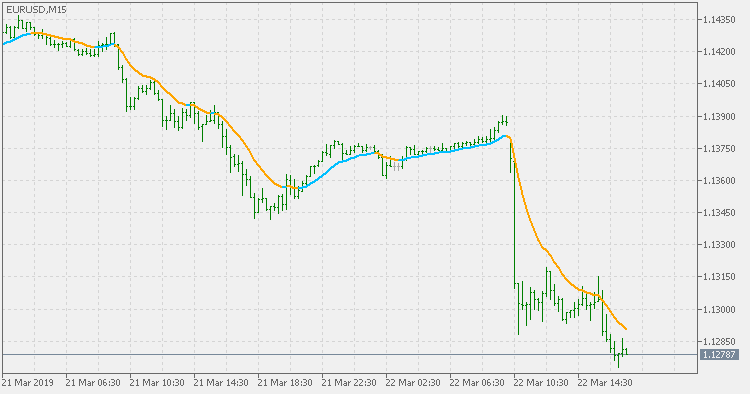Select the 1.13000 price axis label
Viewport: 750px width, 394px height.
tap(719, 309)
